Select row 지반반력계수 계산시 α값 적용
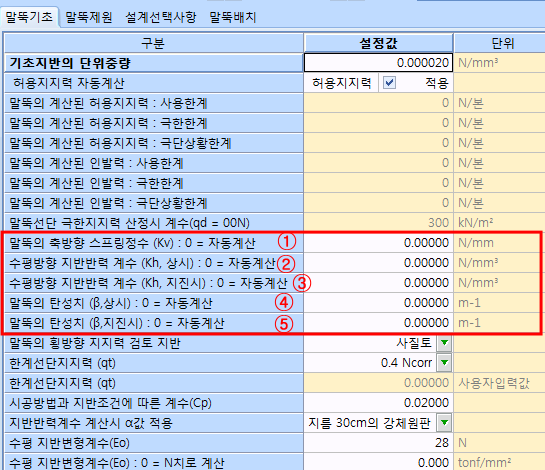This screenshot has width=545, height=470. (x=153, y=423)
